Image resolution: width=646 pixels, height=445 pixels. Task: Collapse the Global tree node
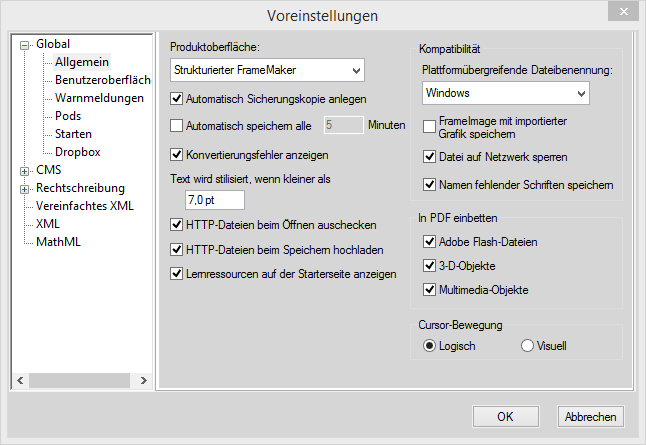point(24,44)
